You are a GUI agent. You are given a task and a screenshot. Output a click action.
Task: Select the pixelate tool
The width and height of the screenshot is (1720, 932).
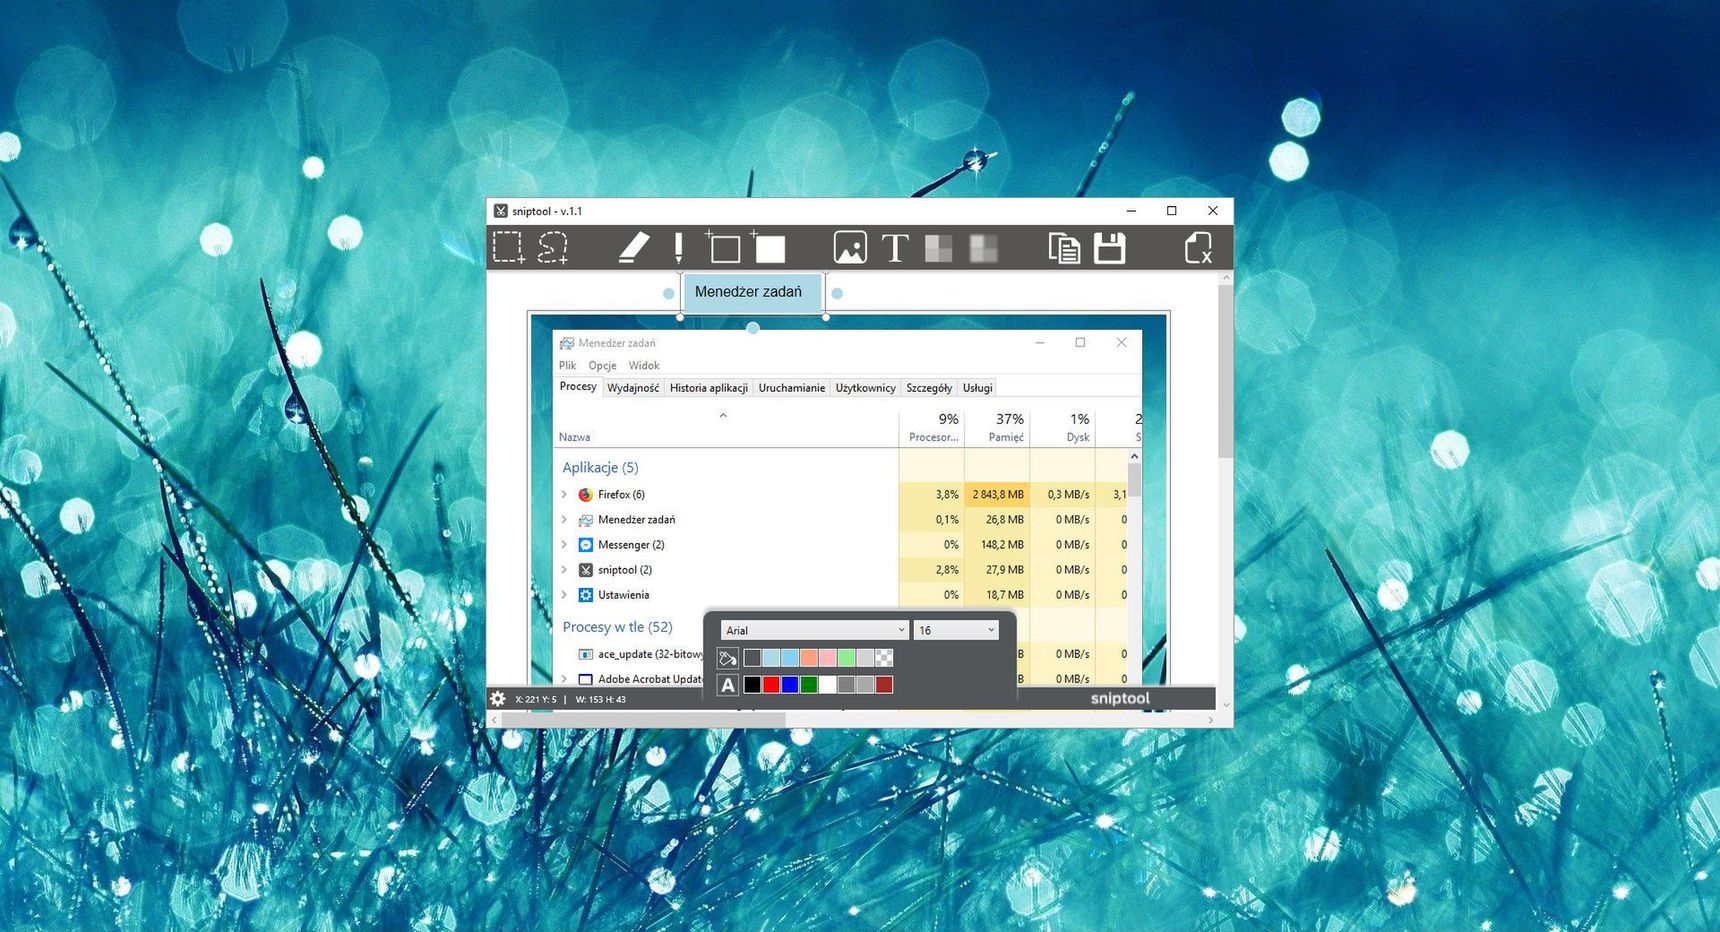[939, 248]
